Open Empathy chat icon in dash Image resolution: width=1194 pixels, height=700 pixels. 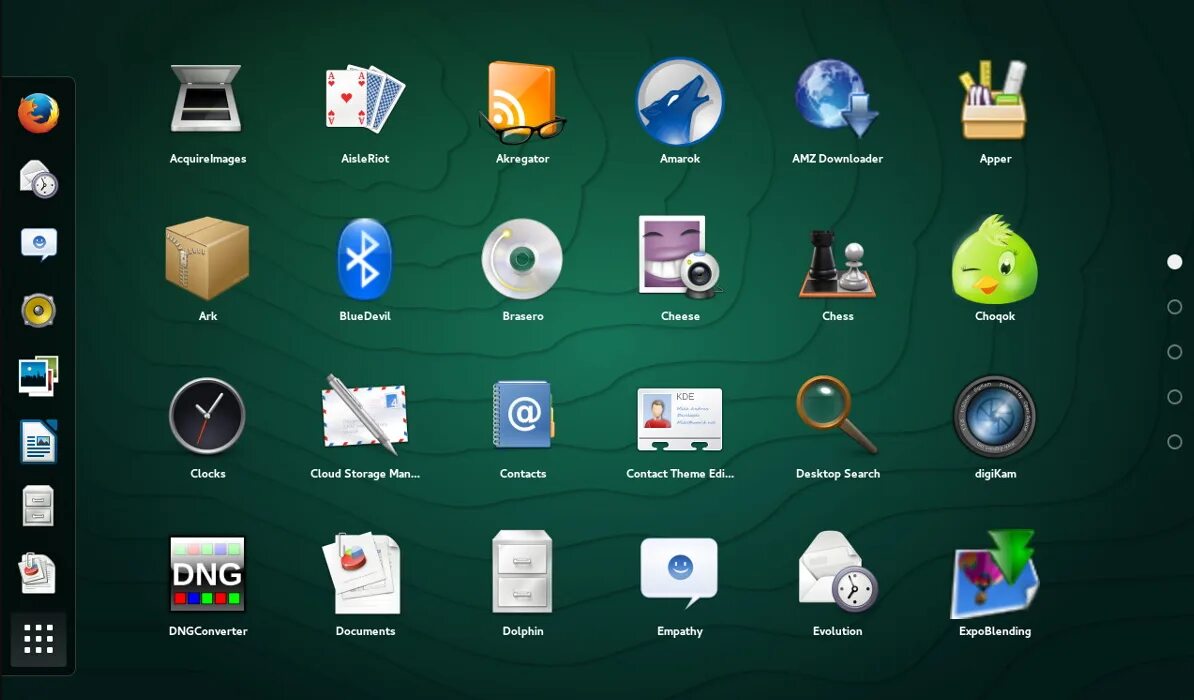38,244
